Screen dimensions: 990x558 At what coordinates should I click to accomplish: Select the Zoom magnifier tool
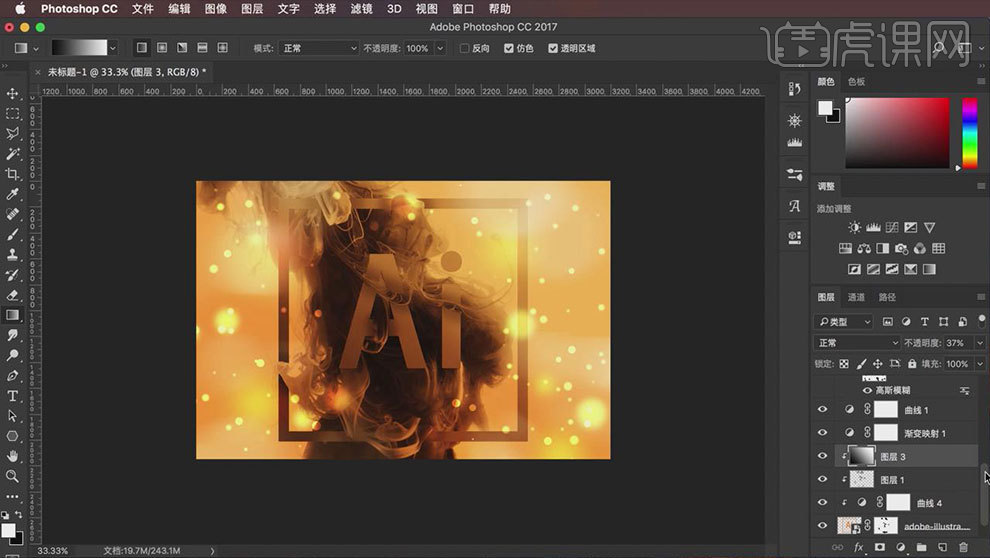[13, 476]
